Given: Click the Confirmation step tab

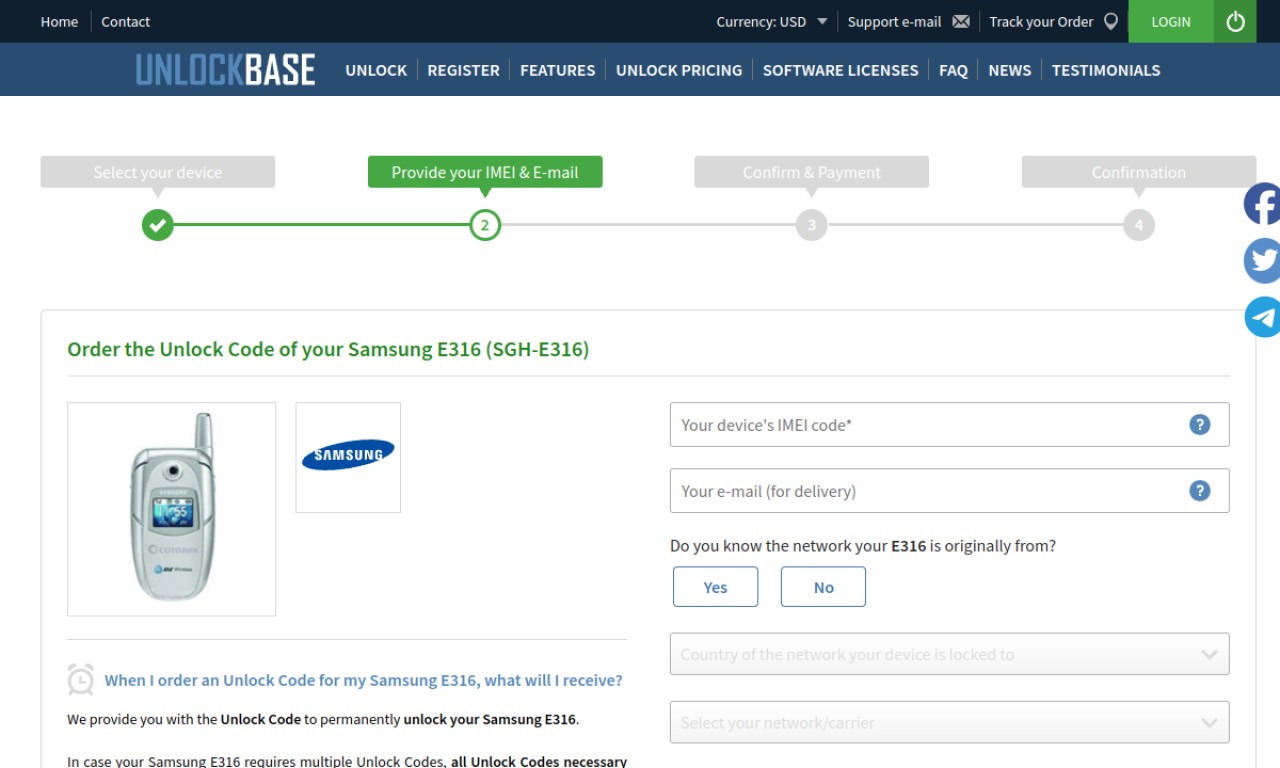Looking at the screenshot, I should pos(1139,172).
